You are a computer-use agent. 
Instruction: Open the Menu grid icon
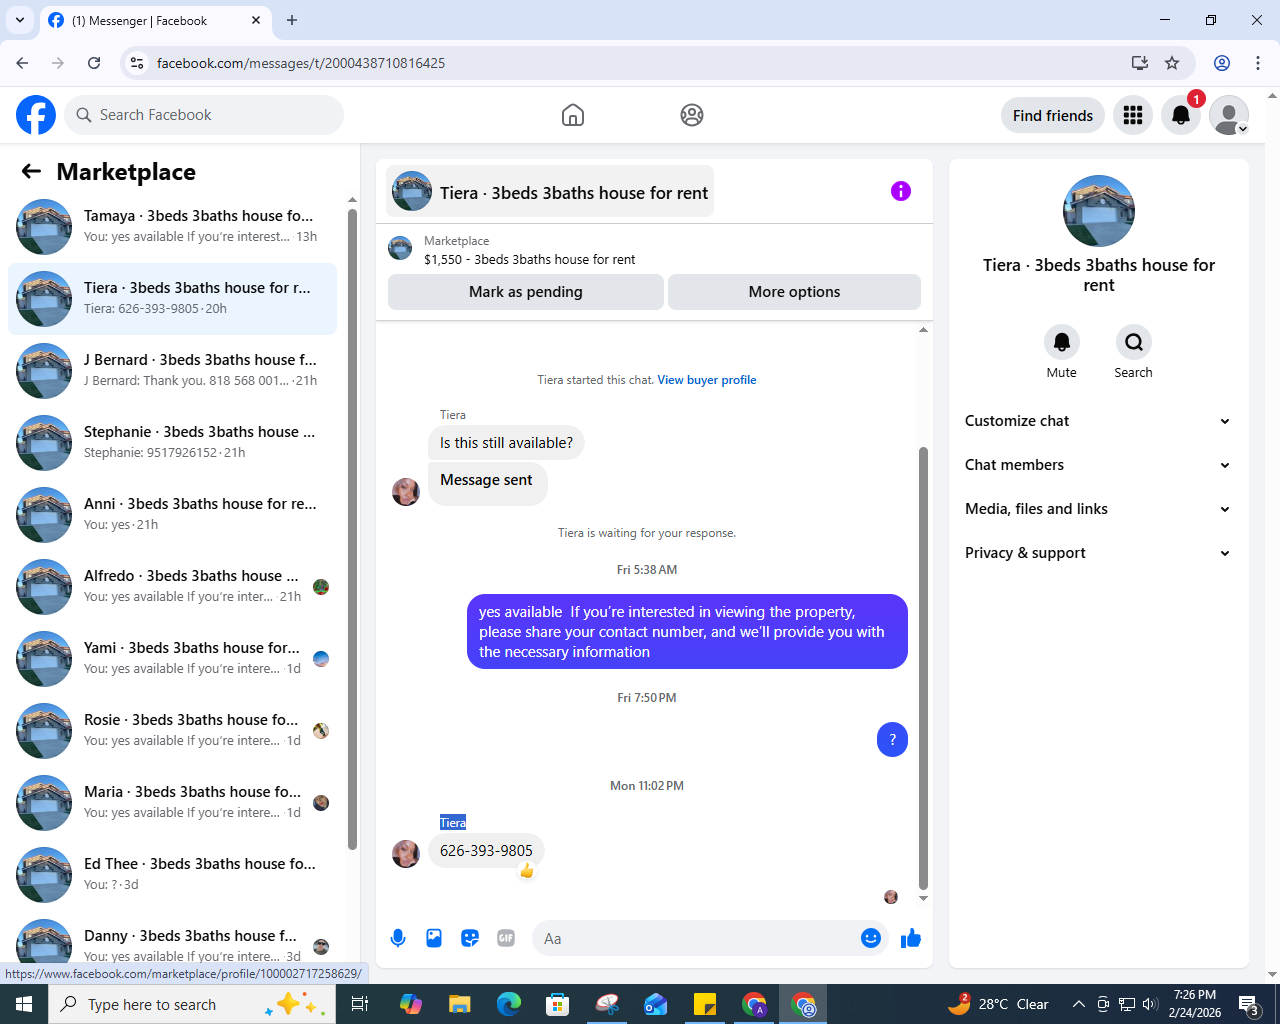point(1133,115)
